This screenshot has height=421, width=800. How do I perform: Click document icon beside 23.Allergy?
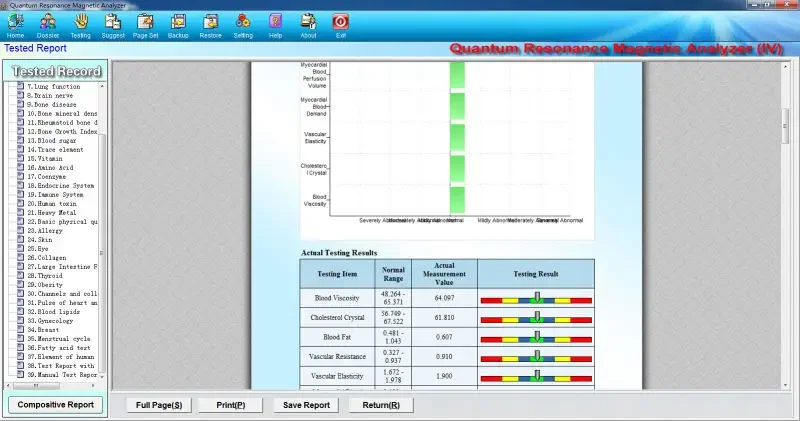20,231
